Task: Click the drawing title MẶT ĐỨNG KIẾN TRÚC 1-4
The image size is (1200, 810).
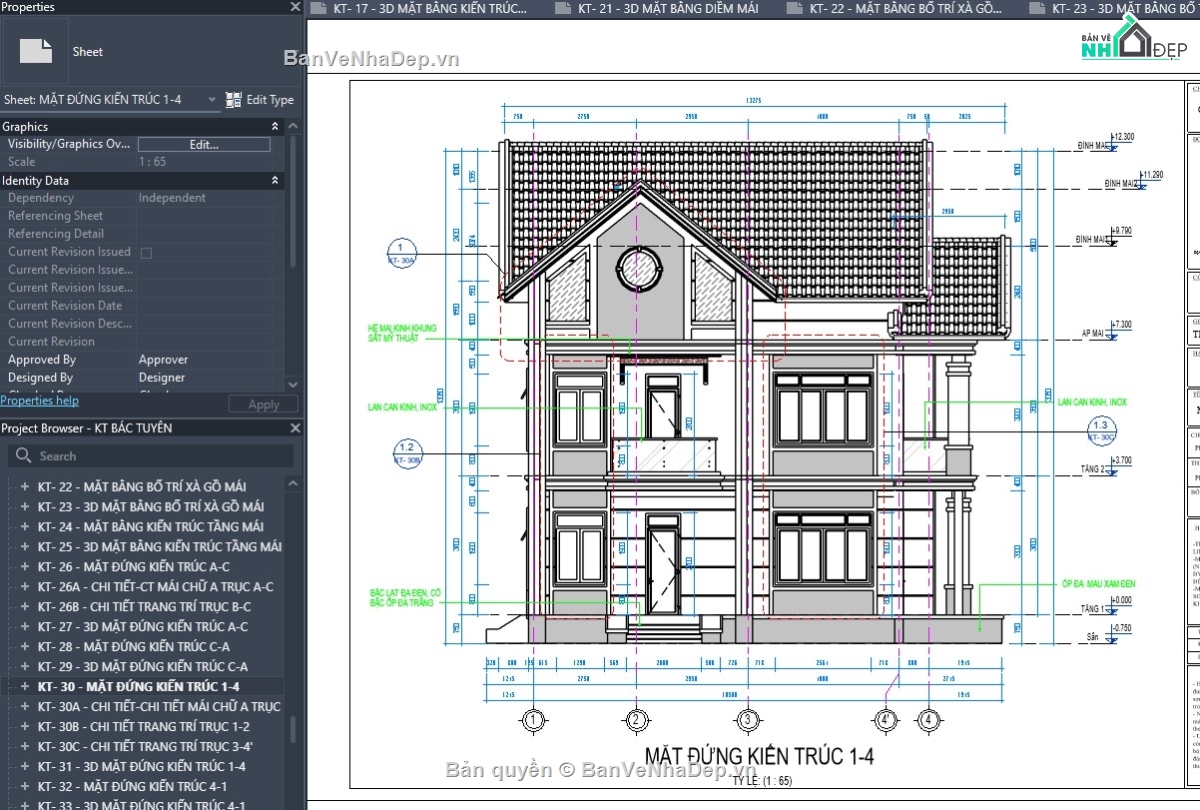Action: tap(759, 756)
